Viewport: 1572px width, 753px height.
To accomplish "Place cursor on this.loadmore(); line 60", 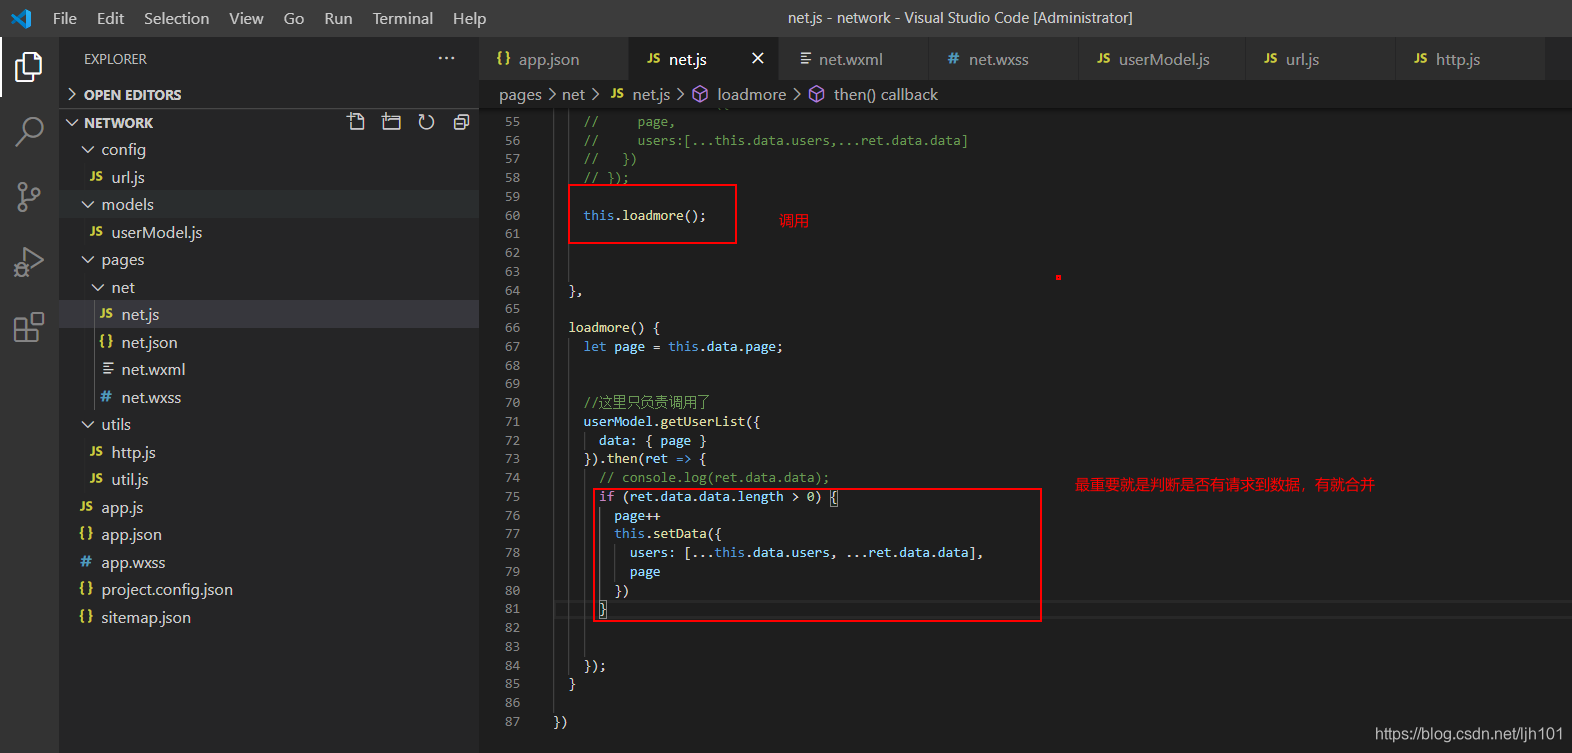I will [x=645, y=215].
